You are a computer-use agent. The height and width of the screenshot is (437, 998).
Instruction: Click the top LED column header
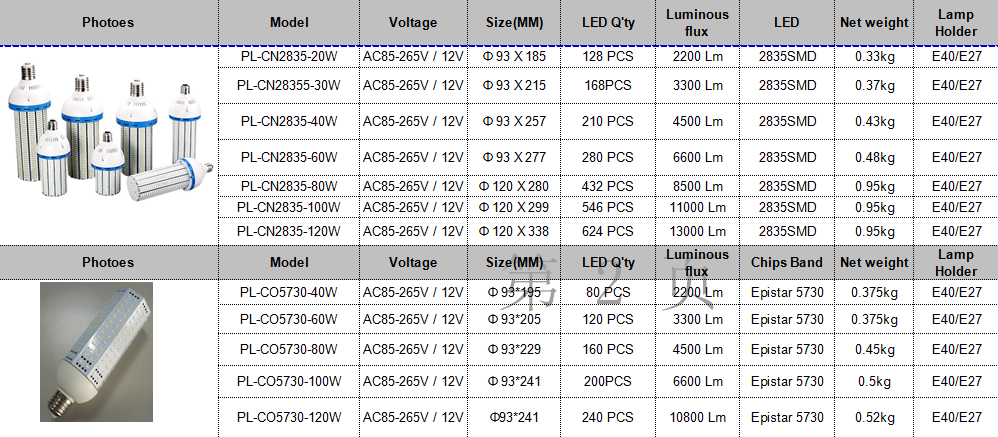pos(787,22)
